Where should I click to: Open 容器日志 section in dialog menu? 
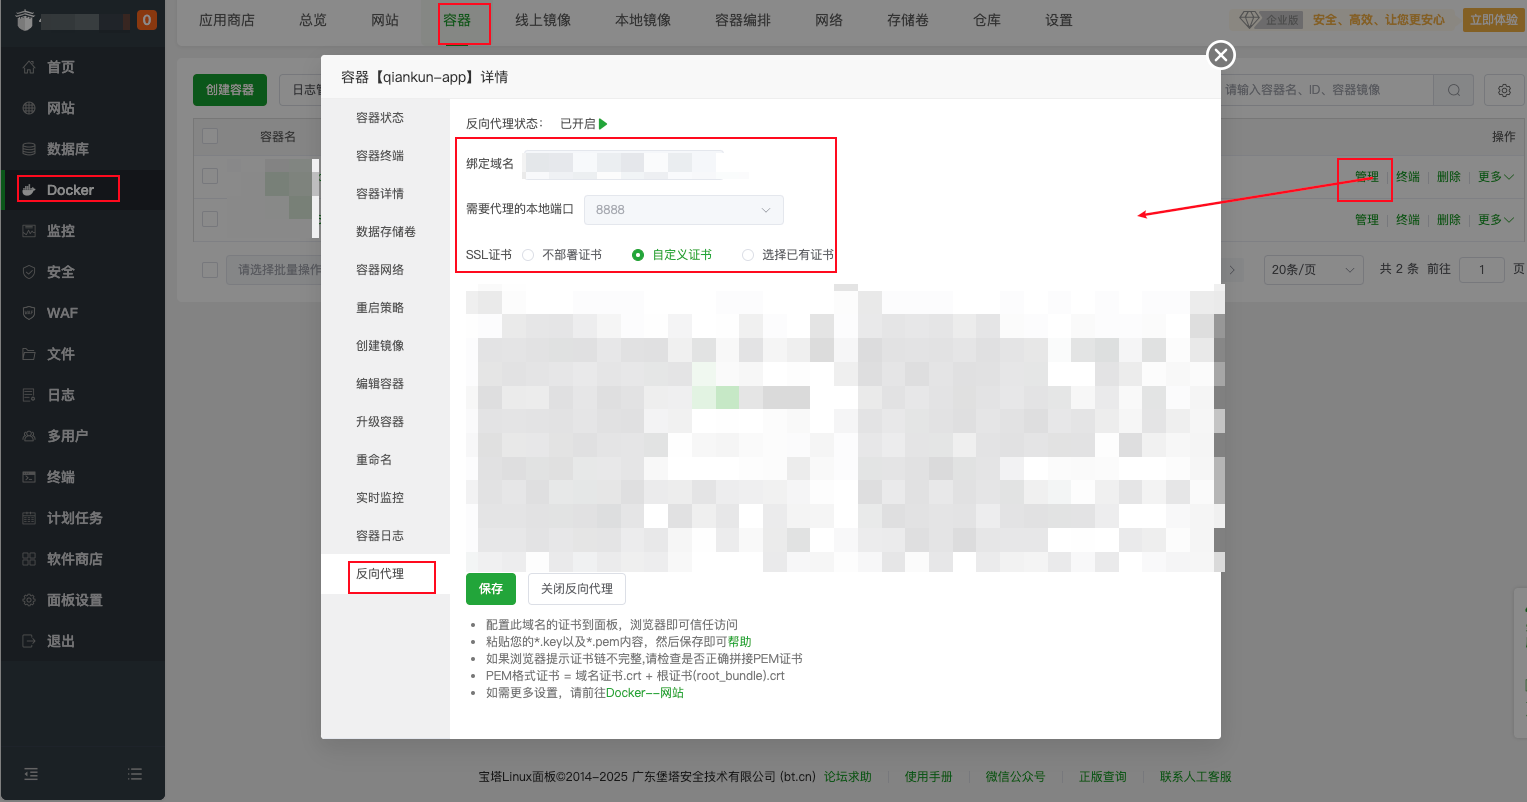tap(385, 536)
